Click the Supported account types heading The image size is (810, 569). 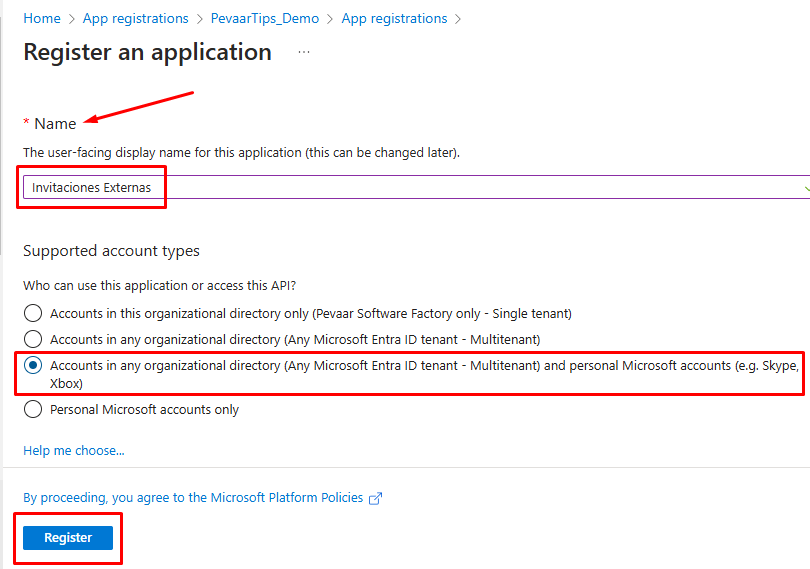click(111, 251)
